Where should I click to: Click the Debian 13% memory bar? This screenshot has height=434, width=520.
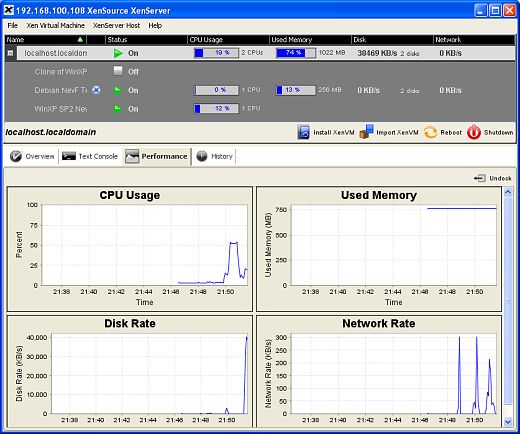296,90
